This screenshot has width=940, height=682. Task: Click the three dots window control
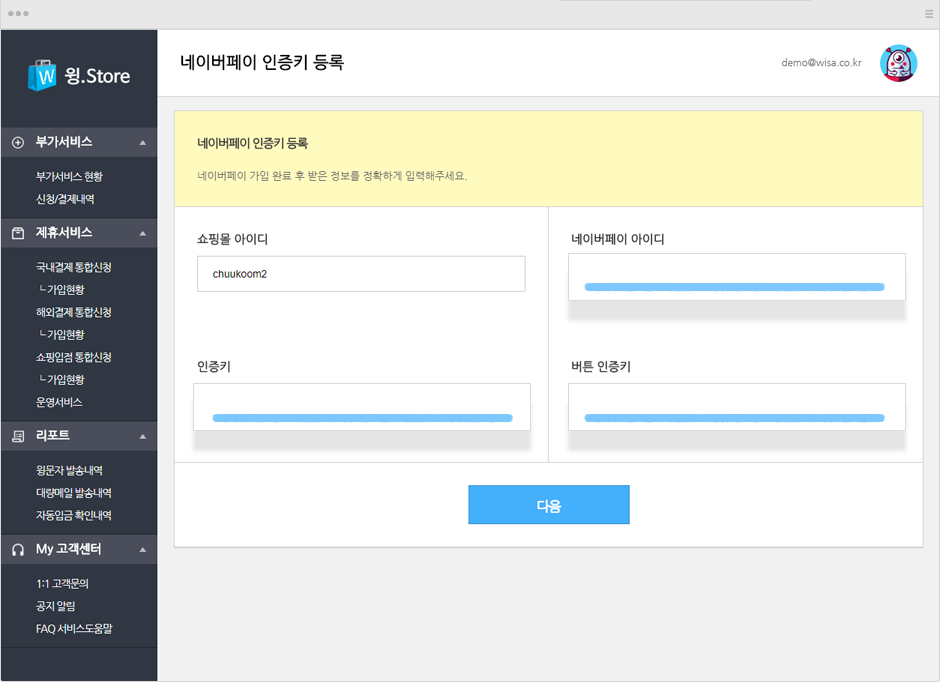[x=18, y=14]
